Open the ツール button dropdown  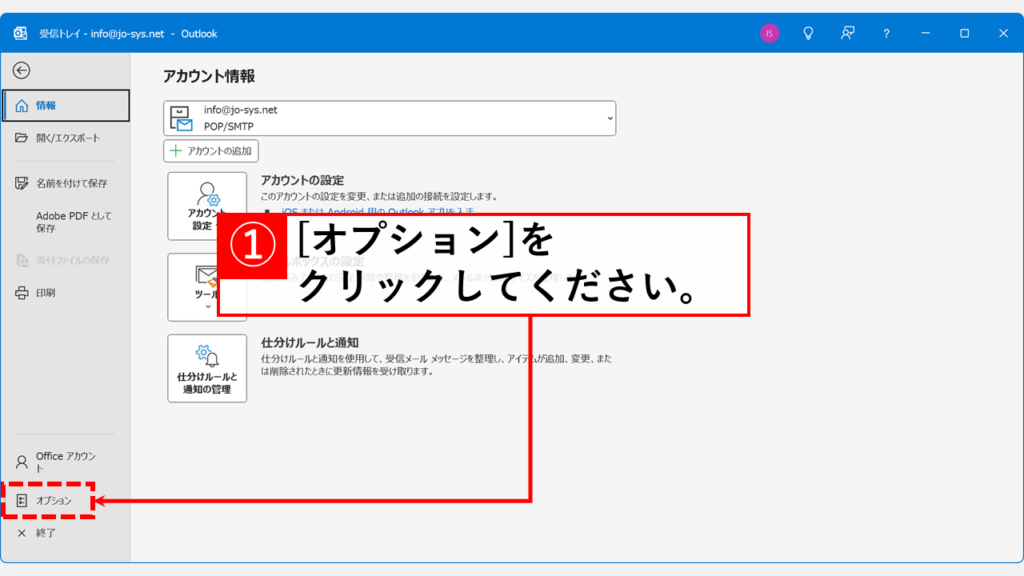click(207, 287)
